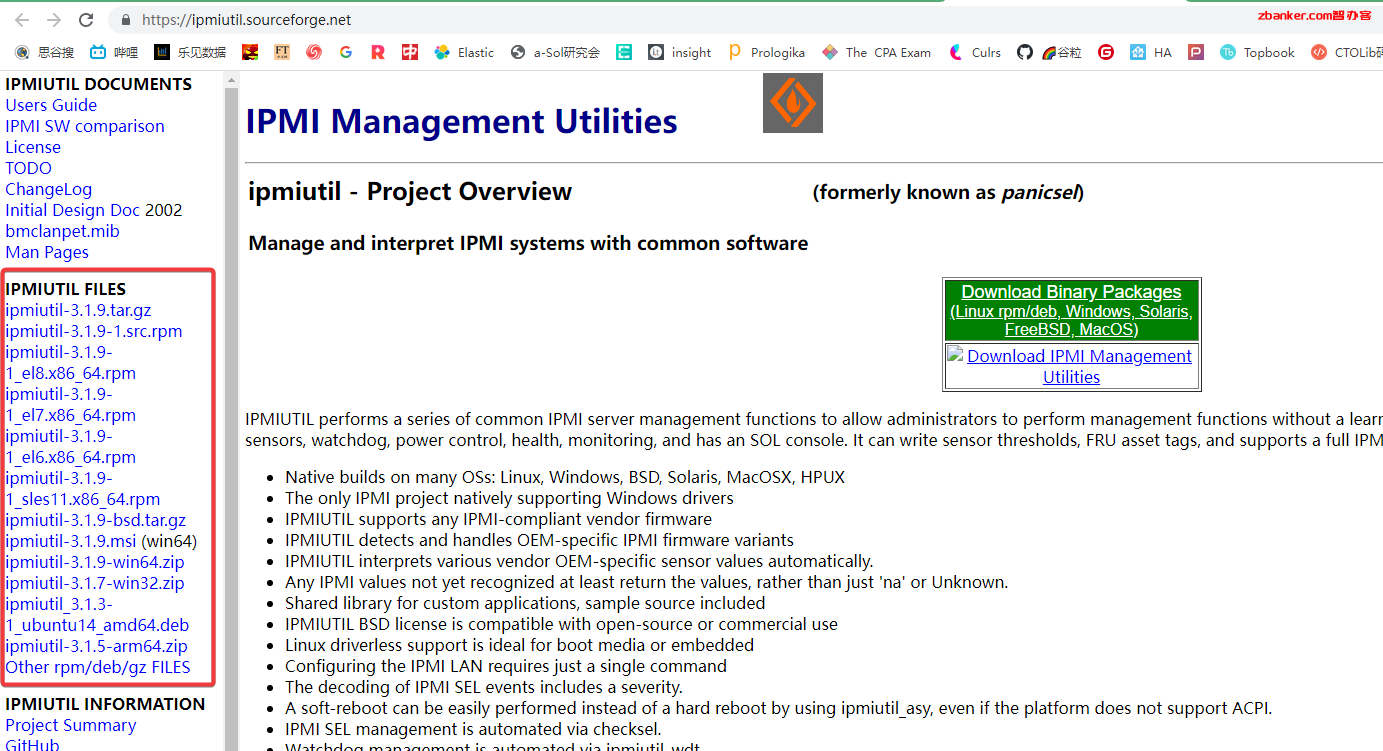Download the ipmiutil el7.x86_64.rpm file

click(70, 405)
